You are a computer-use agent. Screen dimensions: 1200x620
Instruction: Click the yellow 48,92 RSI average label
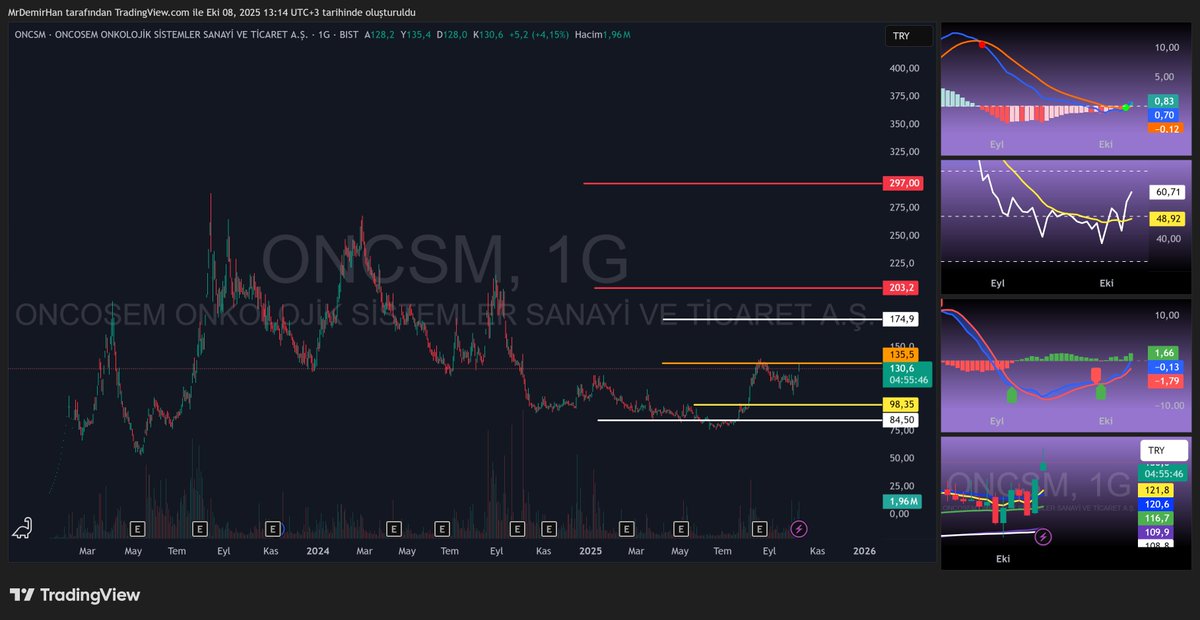[1168, 218]
